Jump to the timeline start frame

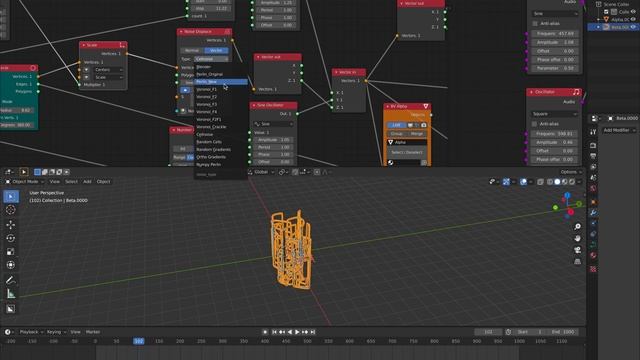pos(274,332)
